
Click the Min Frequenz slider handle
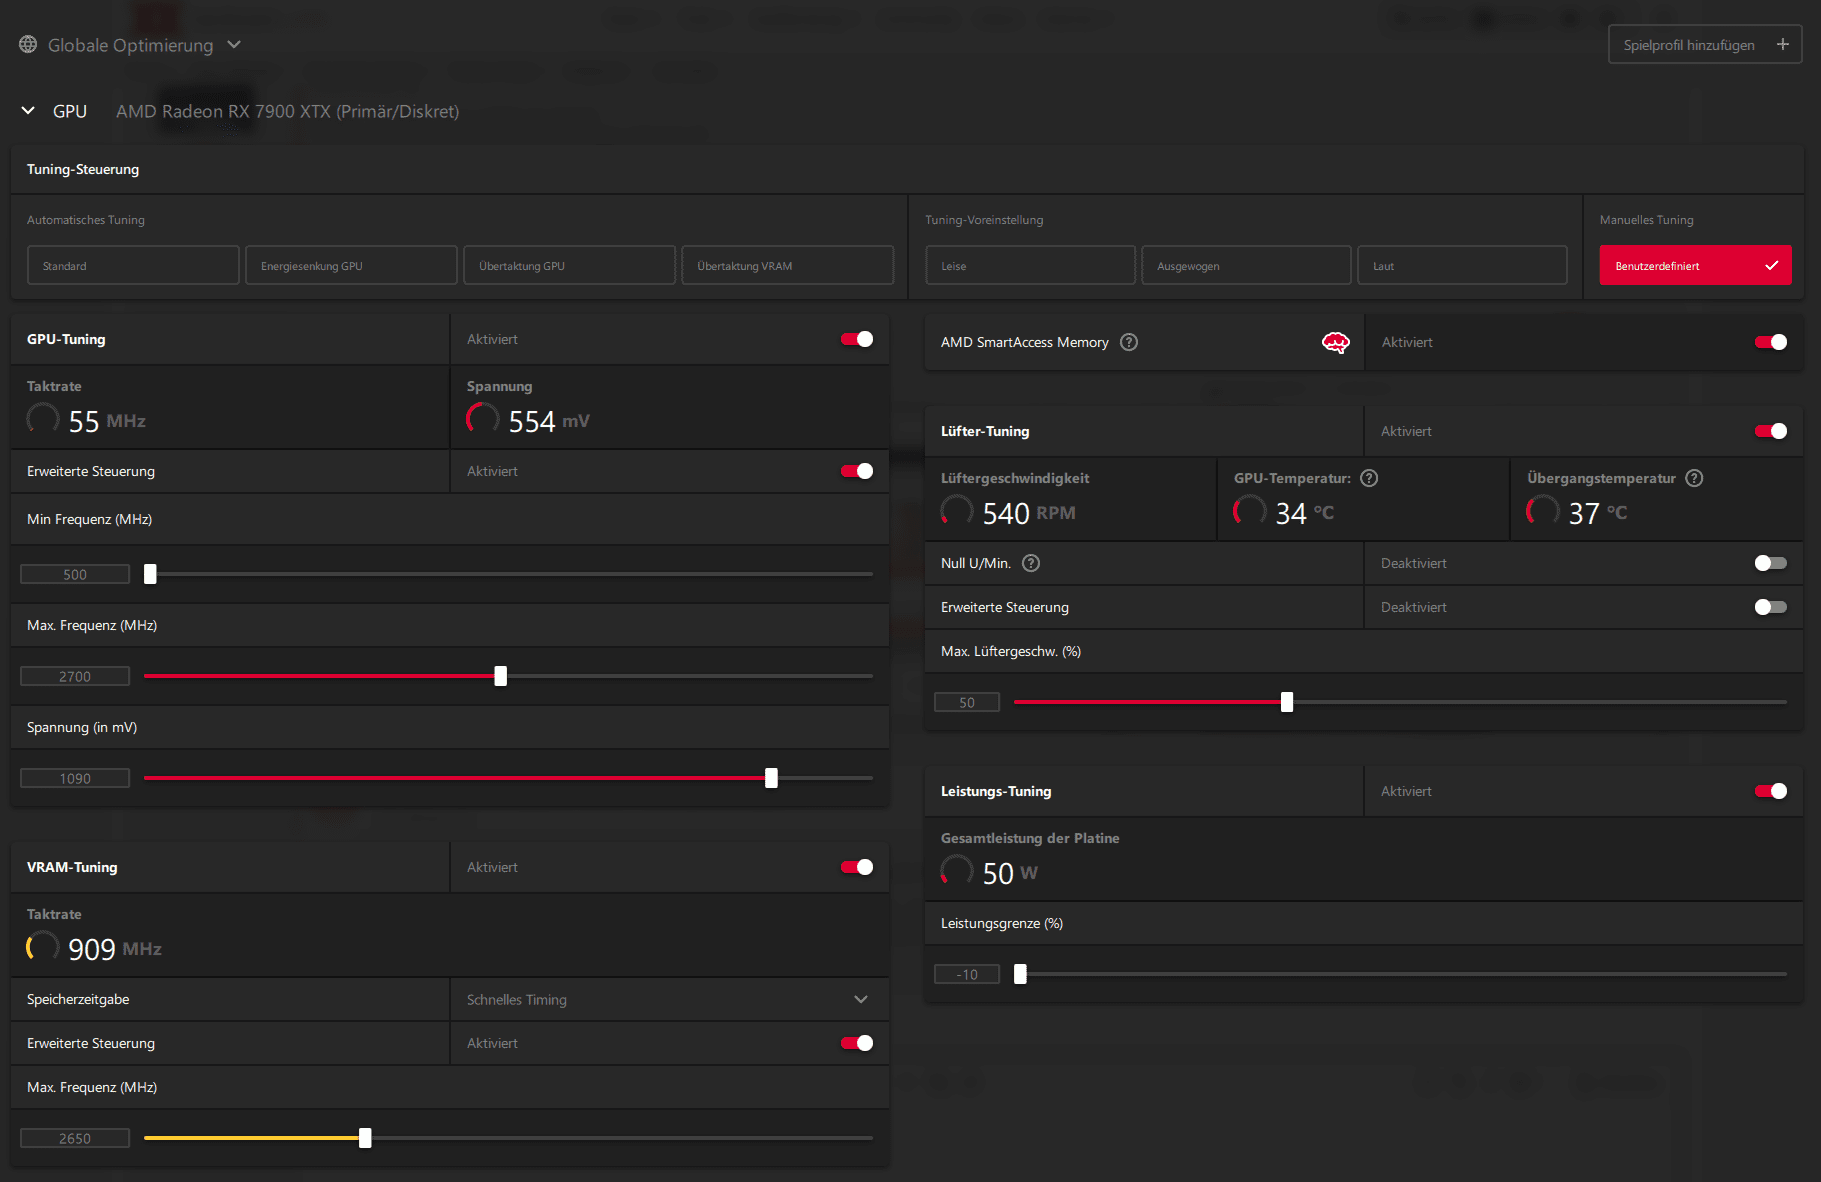(x=150, y=574)
